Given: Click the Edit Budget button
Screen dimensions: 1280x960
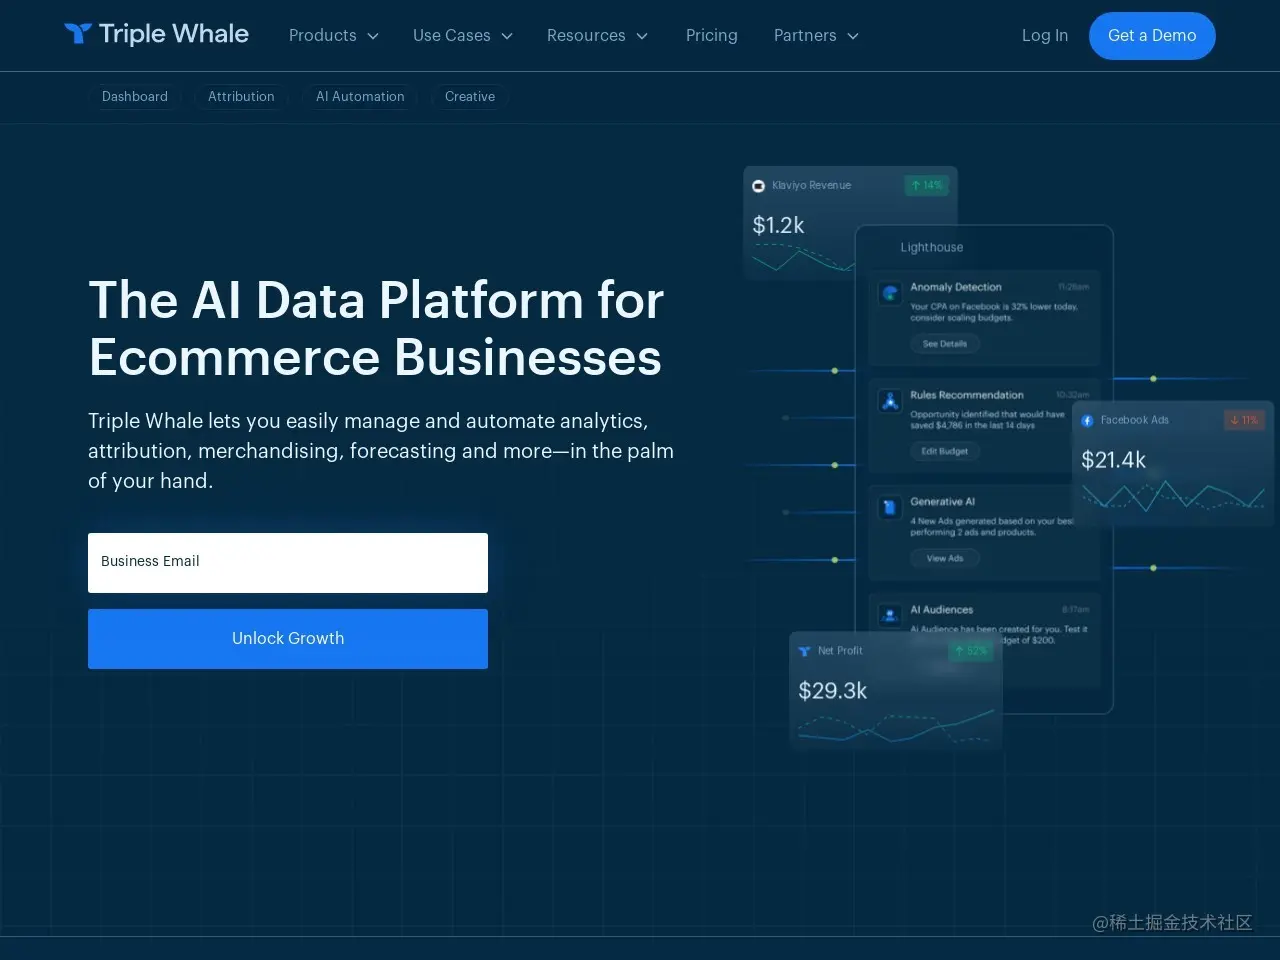Looking at the screenshot, I should pyautogui.click(x=945, y=452).
